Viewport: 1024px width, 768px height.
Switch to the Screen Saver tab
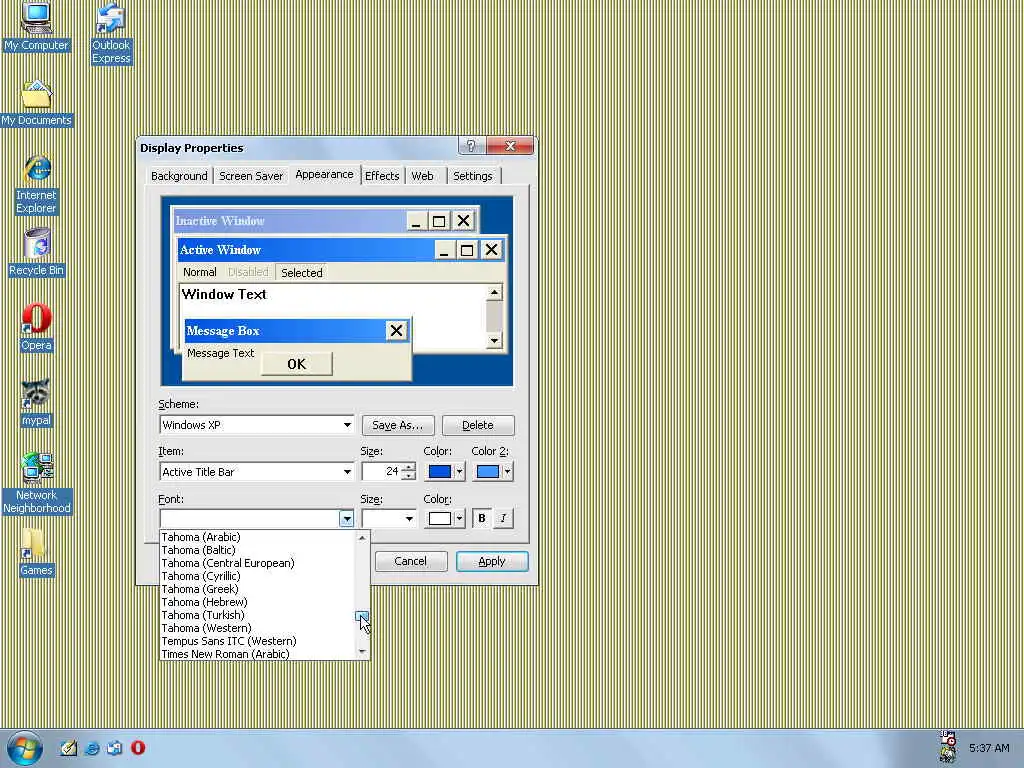tap(251, 176)
